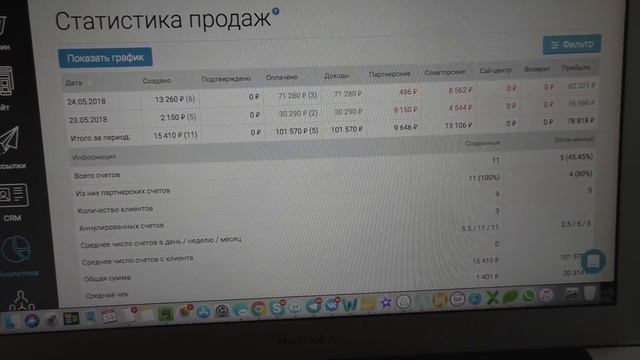Open WhatsApp in the dock
The image size is (640, 360).
coord(528,296)
